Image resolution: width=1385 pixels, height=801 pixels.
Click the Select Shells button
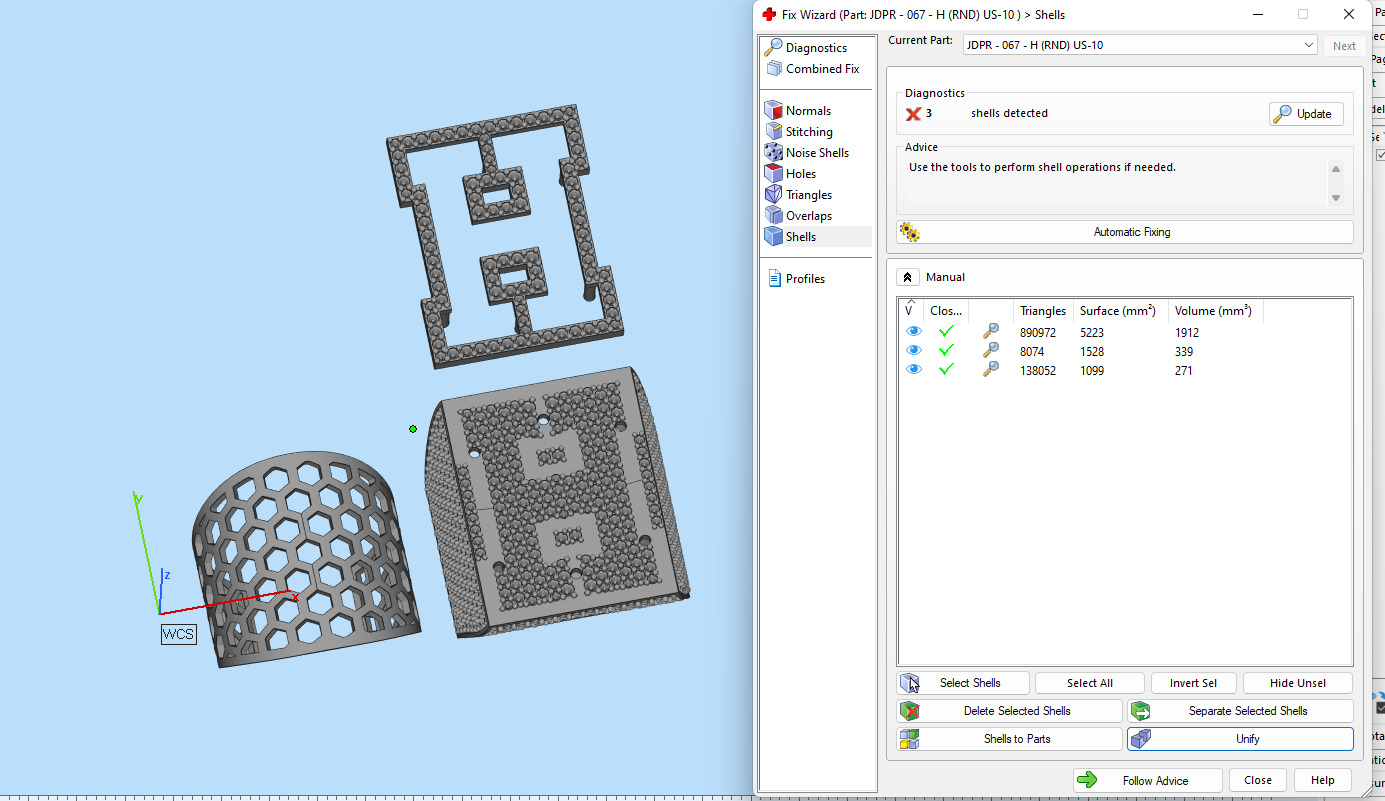click(x=964, y=683)
